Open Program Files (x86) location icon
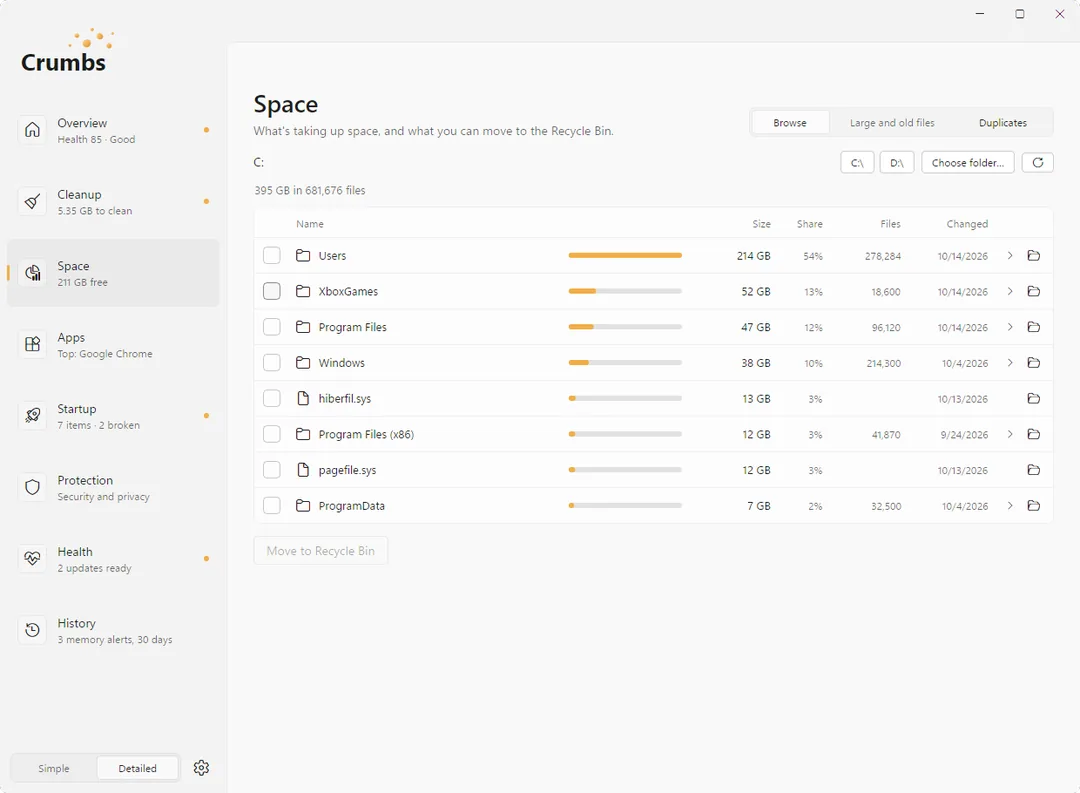Screen dimensions: 1080x793 [x=1033, y=435]
